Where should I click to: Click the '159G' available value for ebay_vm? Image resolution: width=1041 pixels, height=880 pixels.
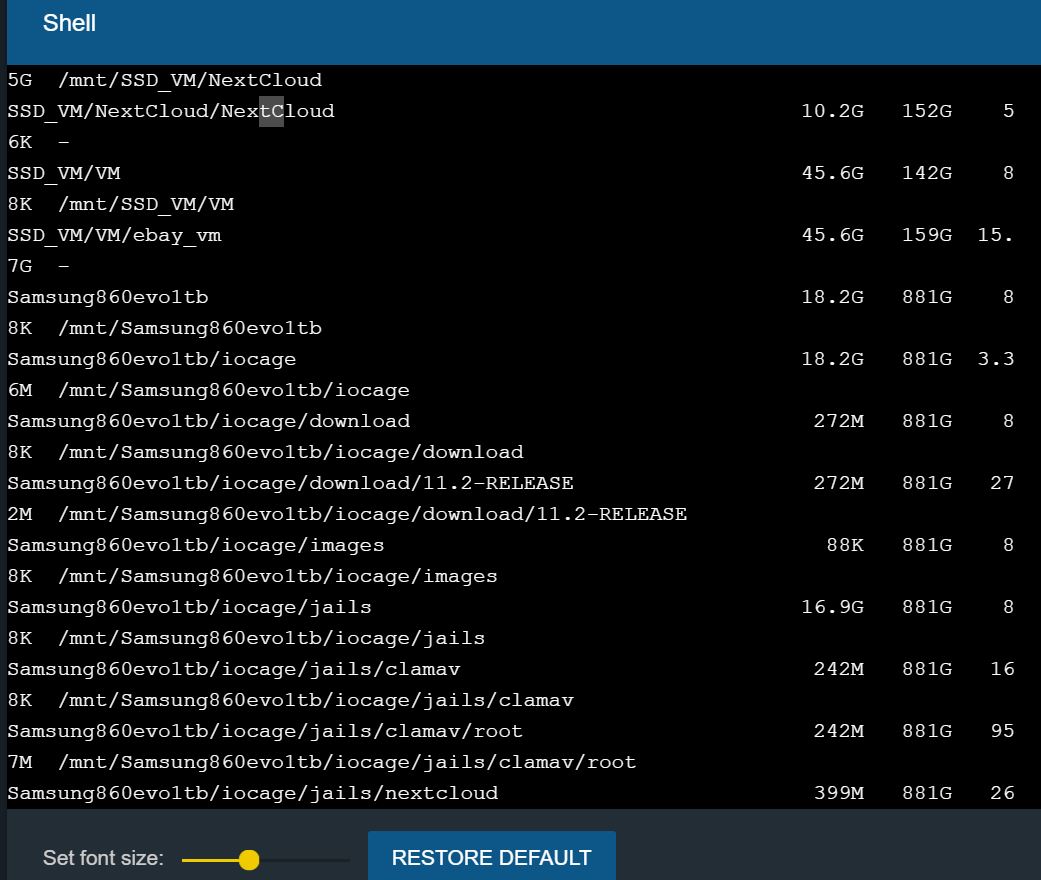pos(927,235)
